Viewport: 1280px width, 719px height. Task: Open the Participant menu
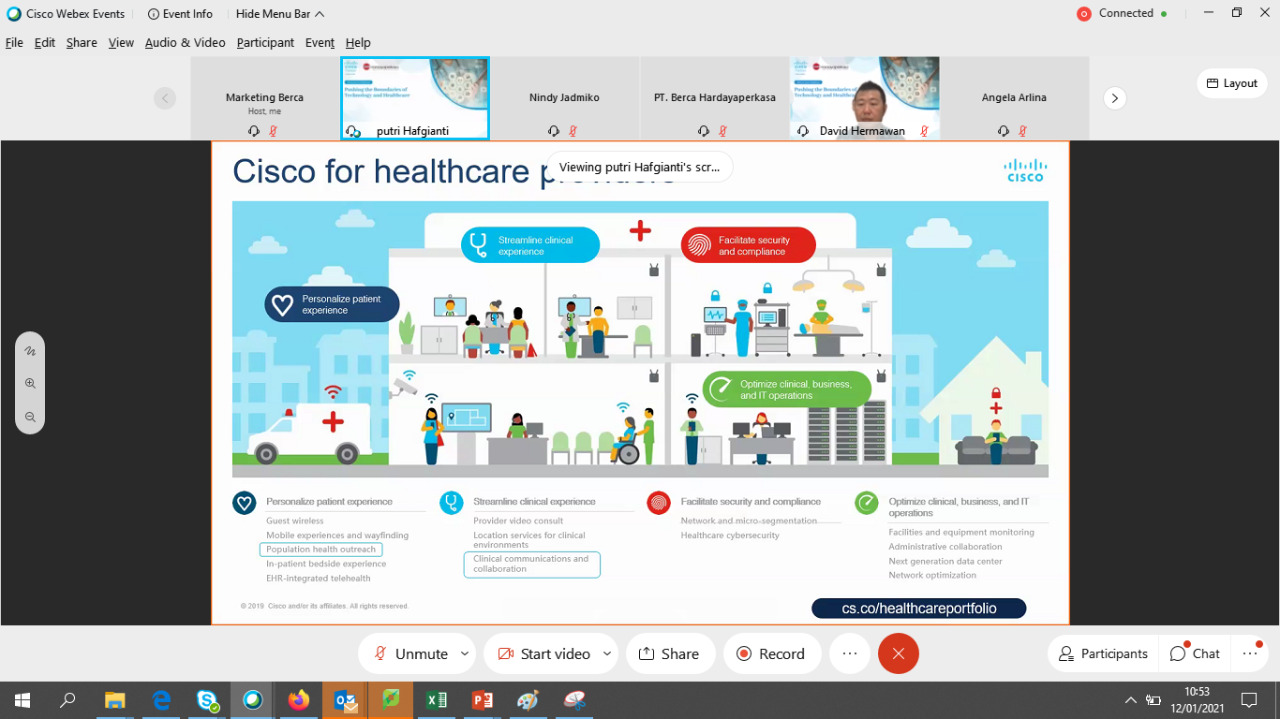(x=265, y=43)
